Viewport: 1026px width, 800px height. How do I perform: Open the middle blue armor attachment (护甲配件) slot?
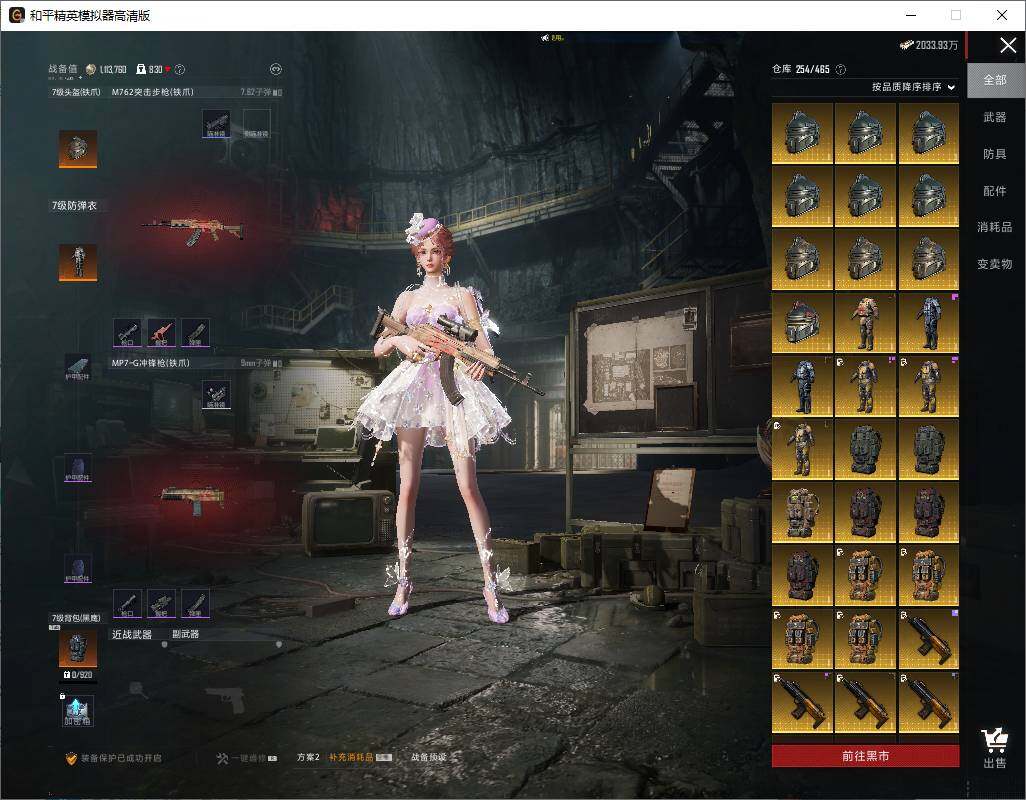(x=78, y=468)
